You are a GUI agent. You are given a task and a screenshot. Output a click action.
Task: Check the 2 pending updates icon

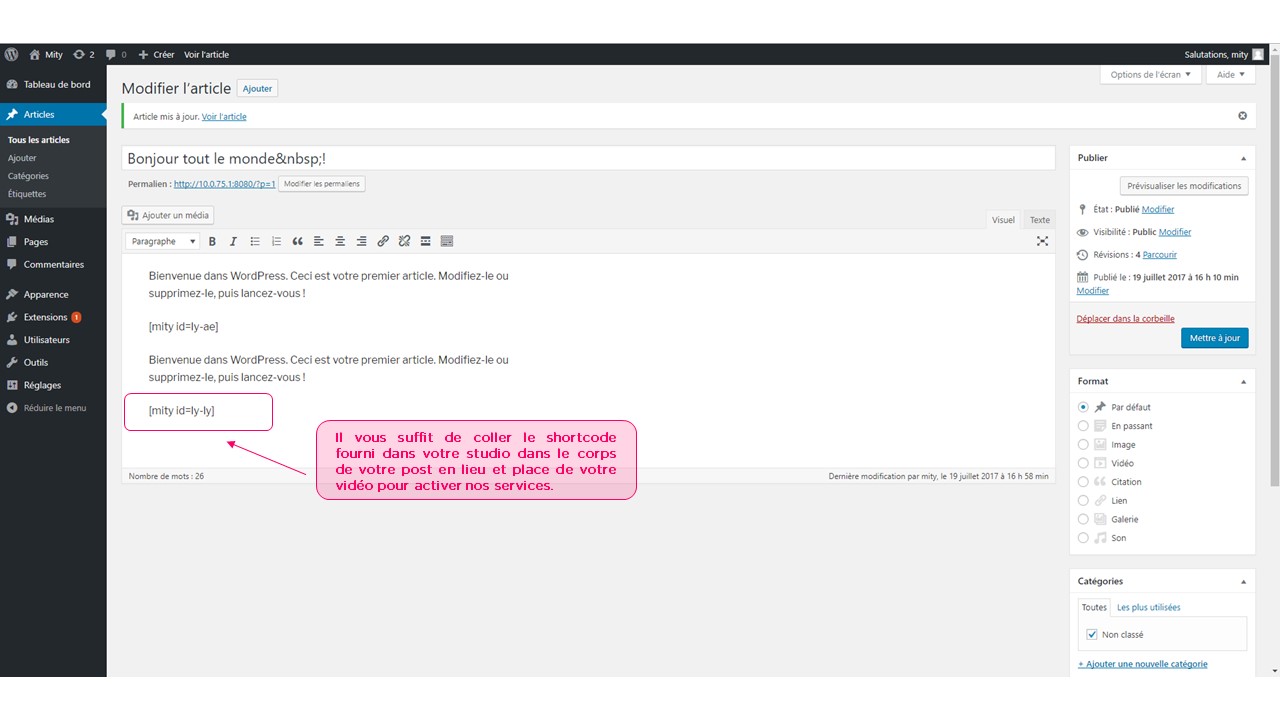[84, 54]
